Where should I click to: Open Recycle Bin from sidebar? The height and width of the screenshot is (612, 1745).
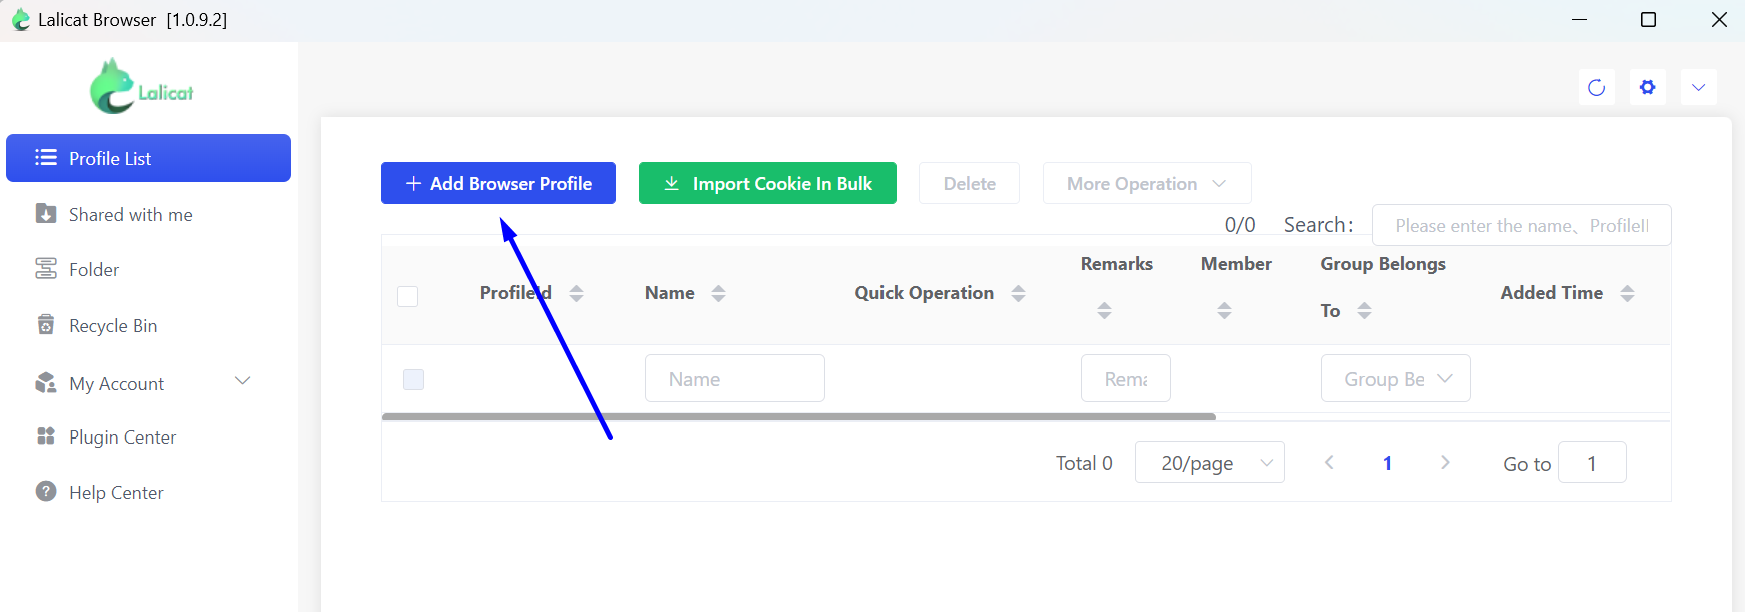click(x=112, y=326)
